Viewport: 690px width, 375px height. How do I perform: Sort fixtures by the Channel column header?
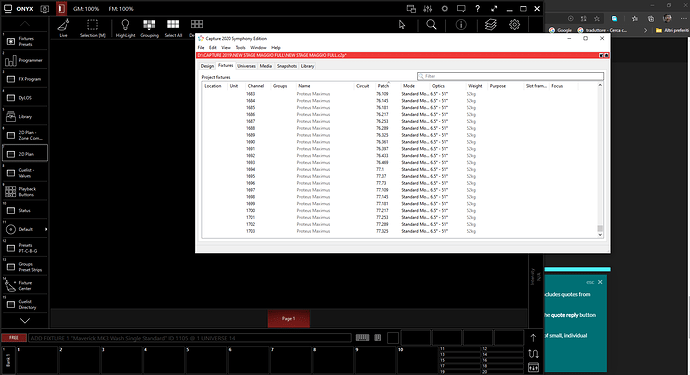pyautogui.click(x=256, y=86)
